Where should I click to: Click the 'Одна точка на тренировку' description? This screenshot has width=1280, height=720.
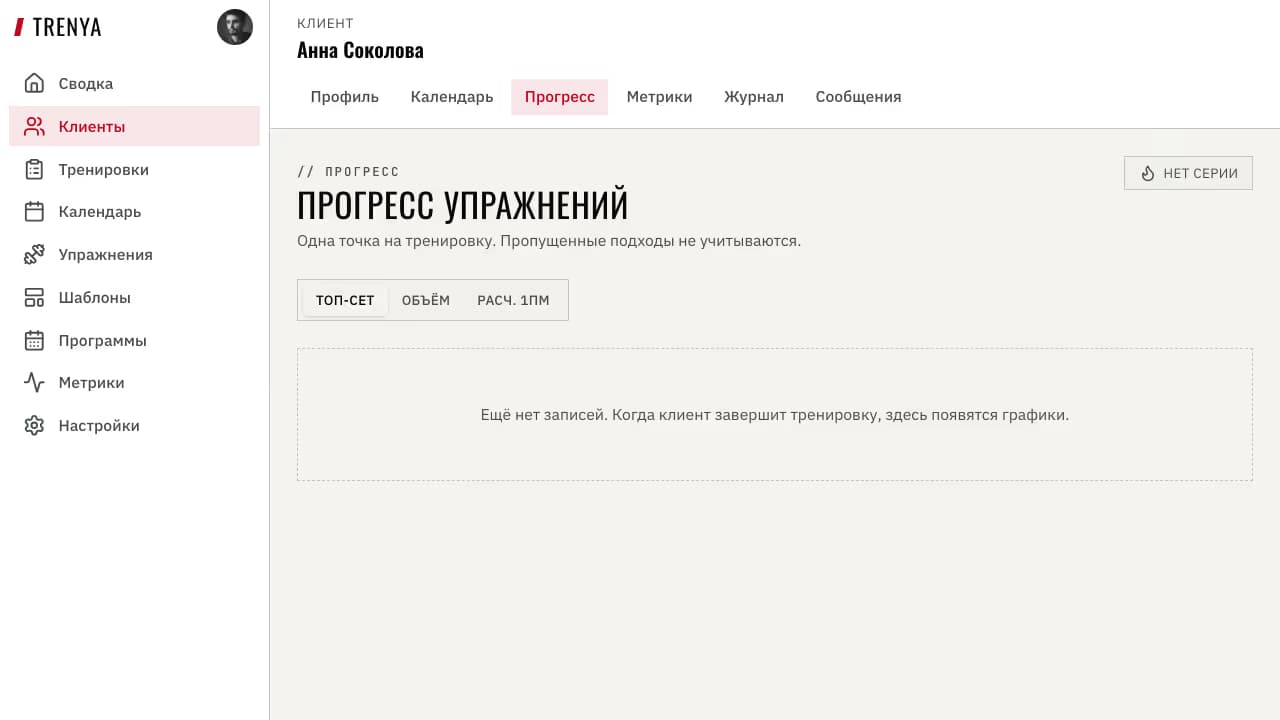pos(549,241)
